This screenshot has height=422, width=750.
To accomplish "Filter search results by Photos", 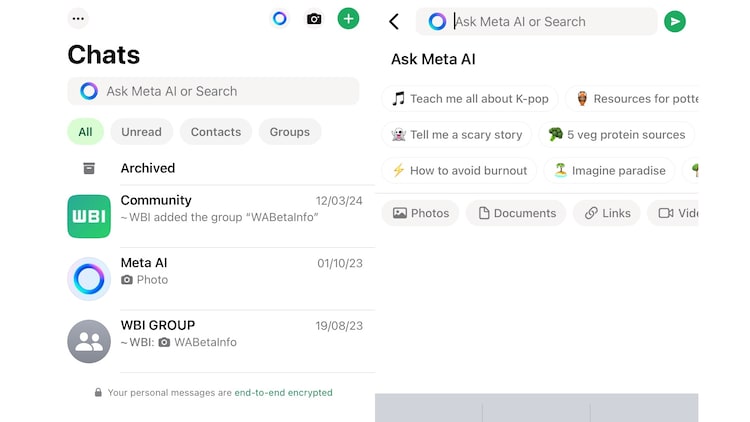I will click(421, 213).
